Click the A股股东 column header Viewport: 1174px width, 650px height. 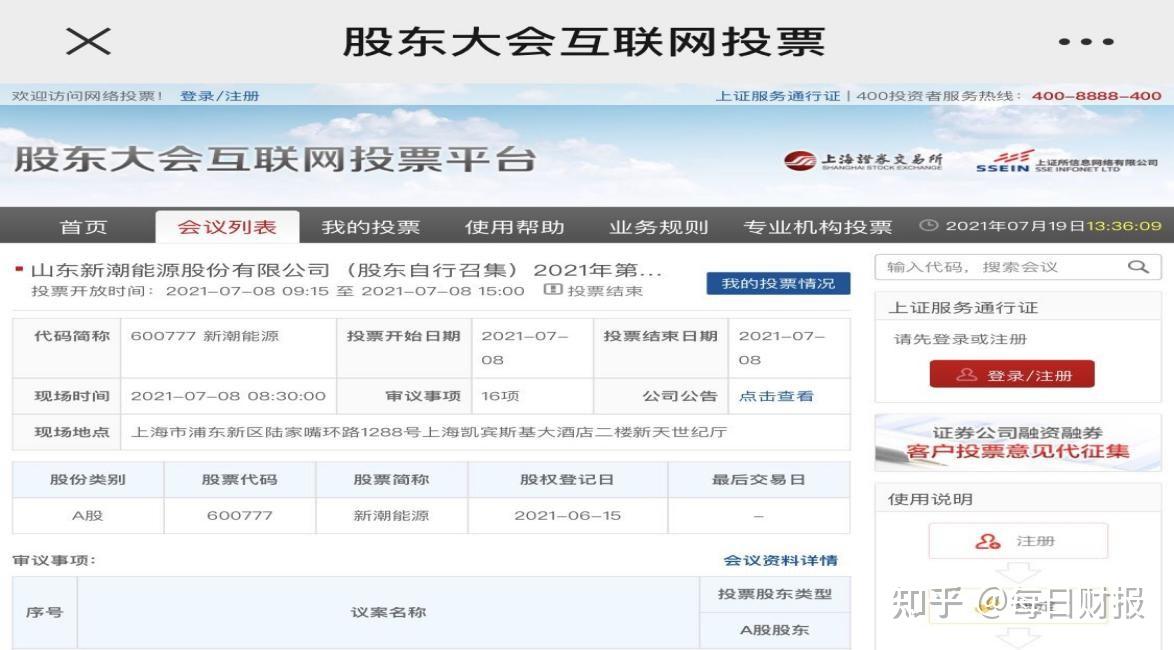(775, 630)
